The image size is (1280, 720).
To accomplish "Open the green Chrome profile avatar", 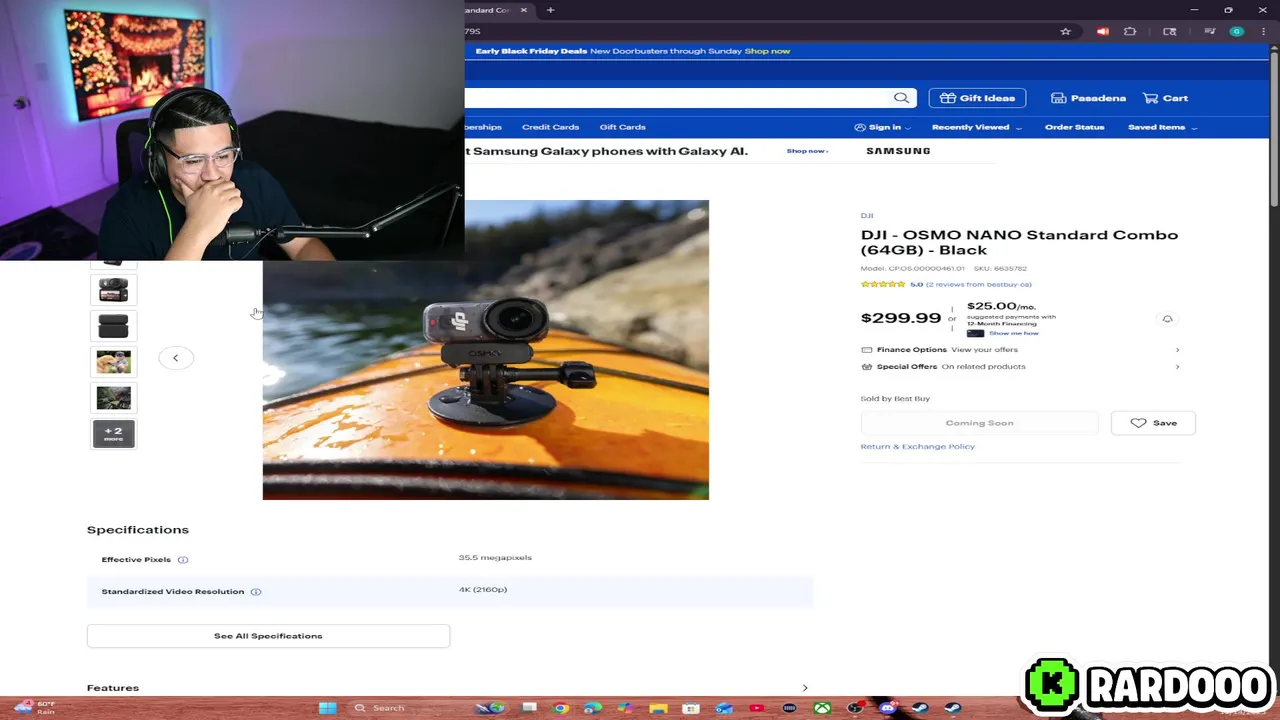I will click(x=1236, y=31).
